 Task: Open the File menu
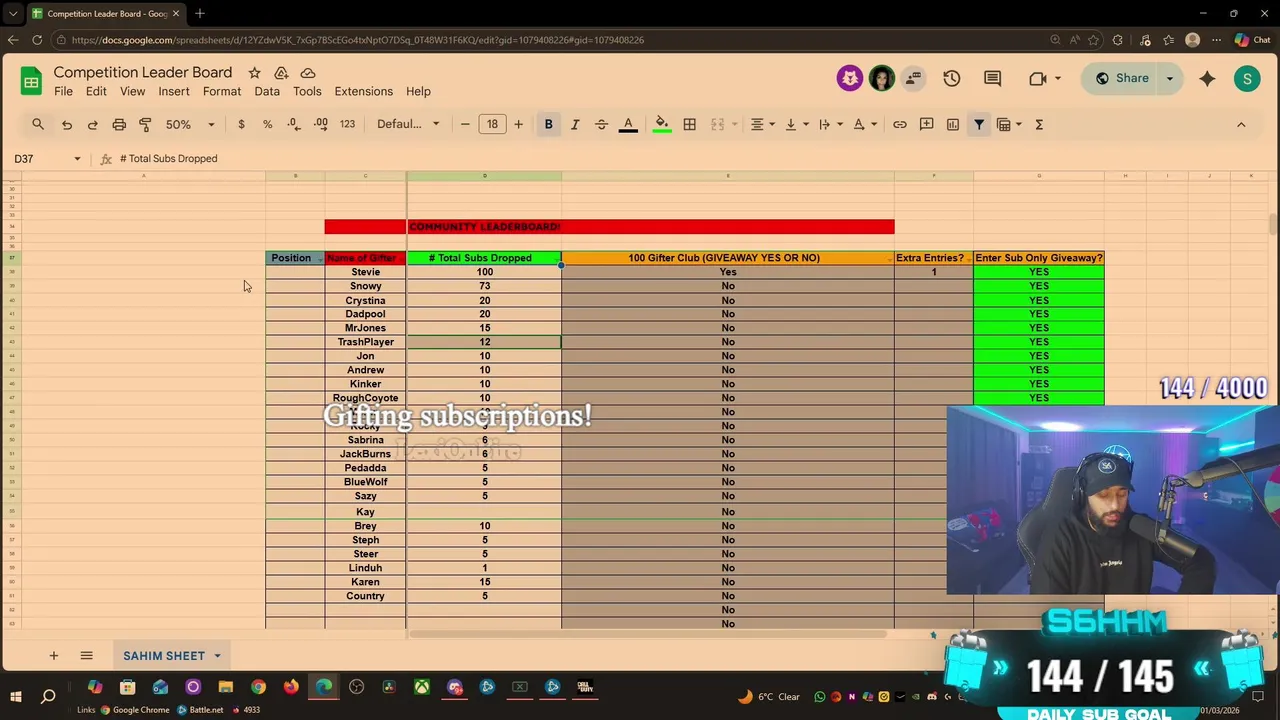63,91
